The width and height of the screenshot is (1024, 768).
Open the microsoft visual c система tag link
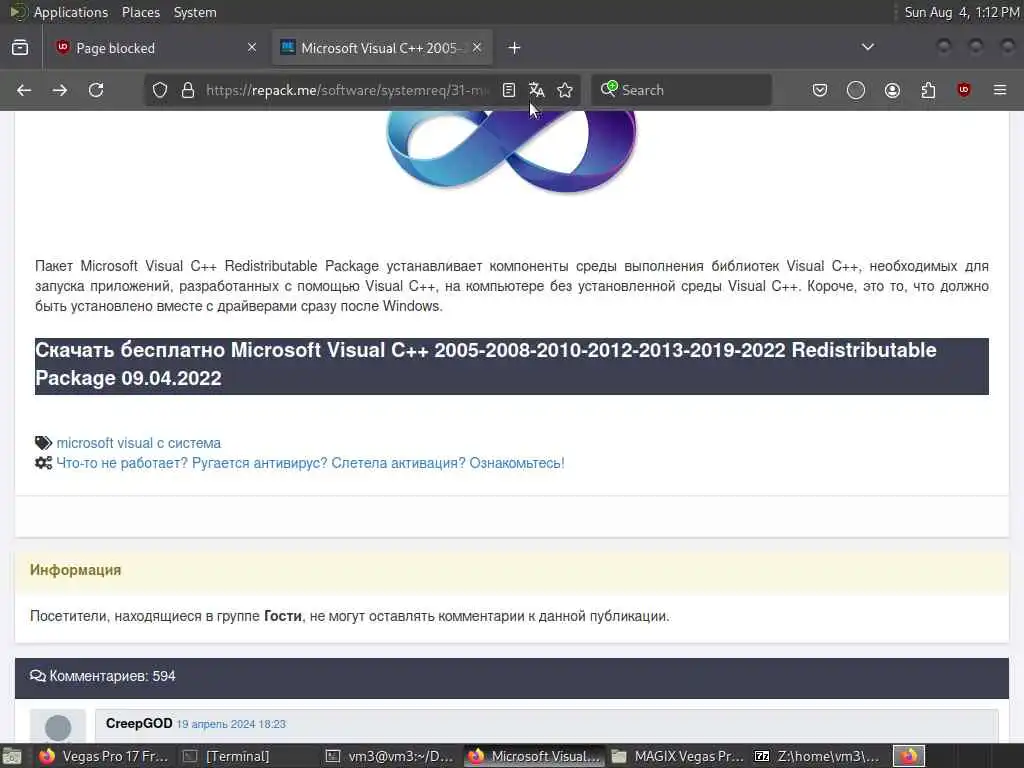pyautogui.click(x=138, y=443)
